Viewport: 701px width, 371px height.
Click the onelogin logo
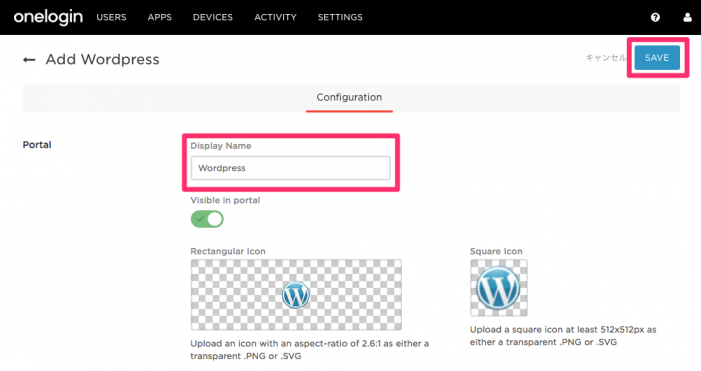(48, 17)
